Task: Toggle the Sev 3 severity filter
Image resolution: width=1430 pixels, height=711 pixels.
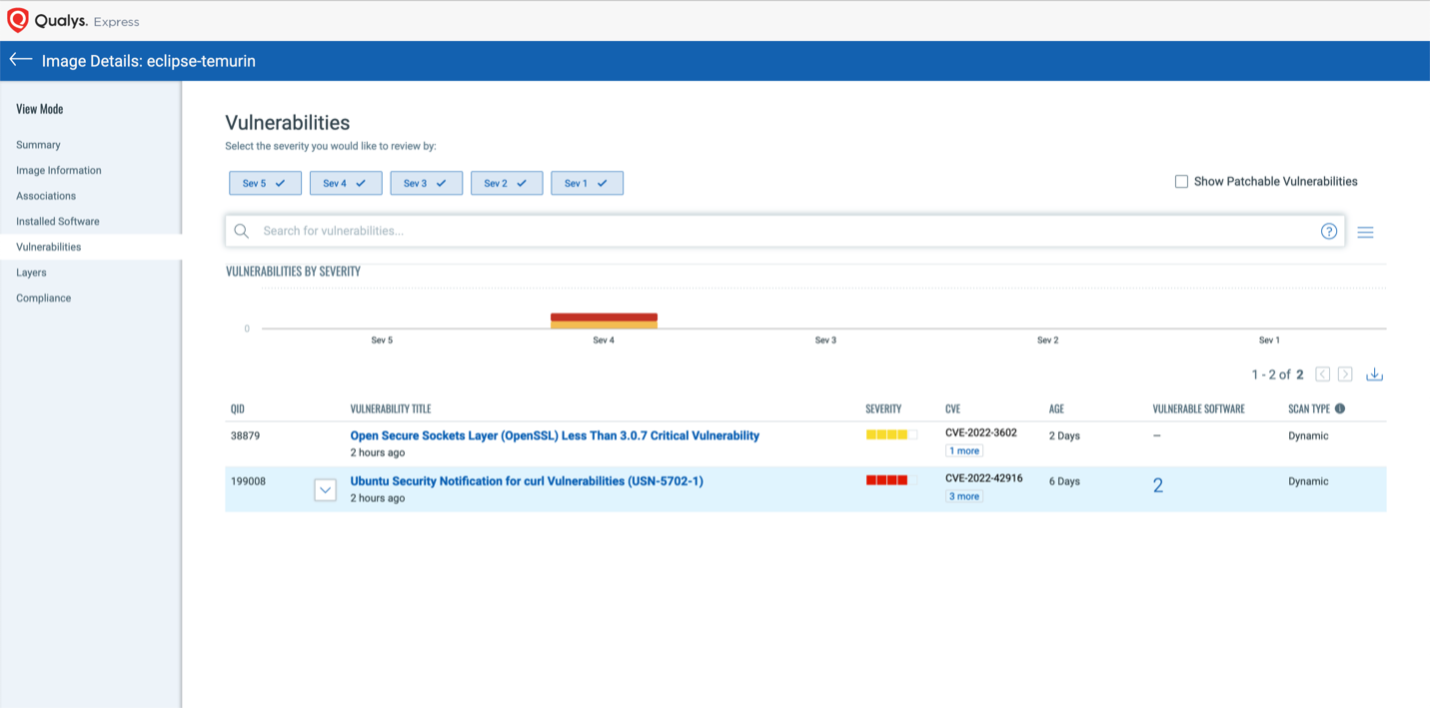Action: (x=426, y=183)
